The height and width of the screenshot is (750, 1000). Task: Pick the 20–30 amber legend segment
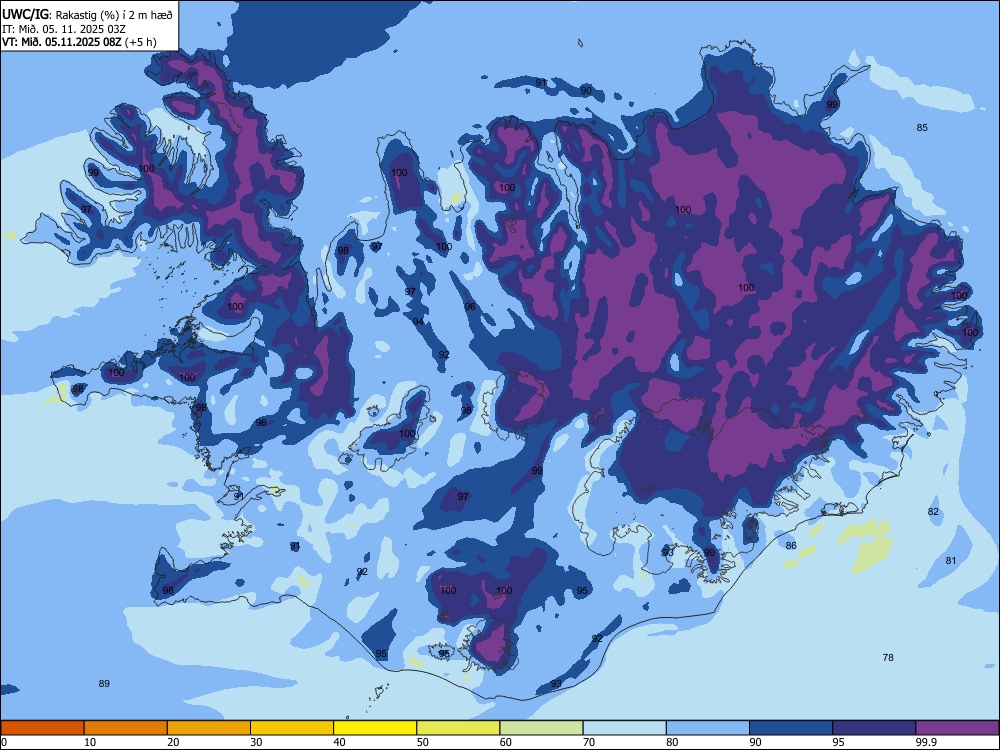pyautogui.click(x=209, y=728)
